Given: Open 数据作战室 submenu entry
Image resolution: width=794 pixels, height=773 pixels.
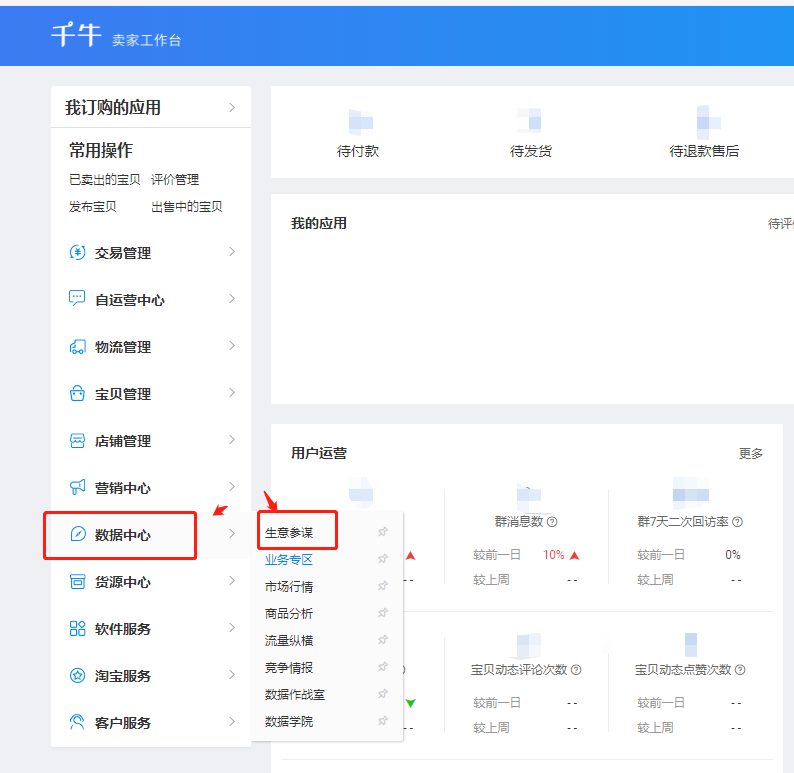Looking at the screenshot, I should tap(295, 695).
